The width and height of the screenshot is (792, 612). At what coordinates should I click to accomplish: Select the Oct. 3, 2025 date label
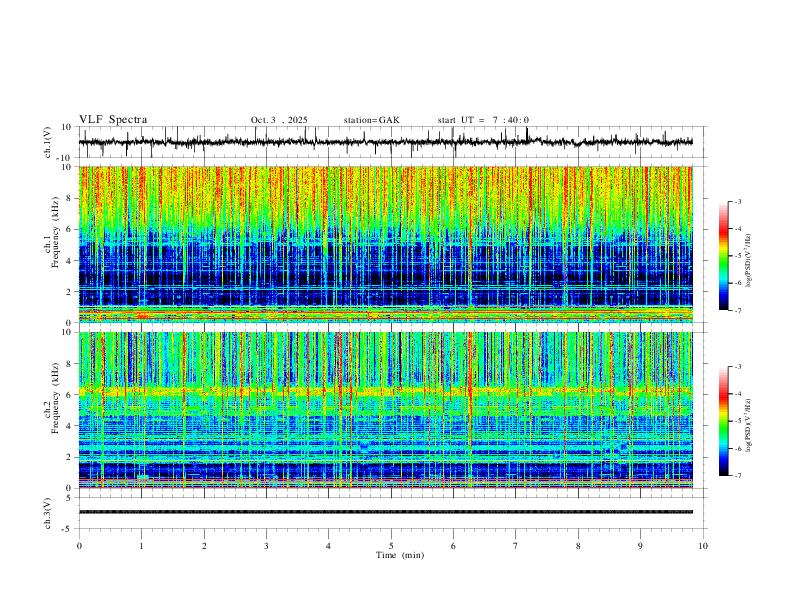(279, 120)
